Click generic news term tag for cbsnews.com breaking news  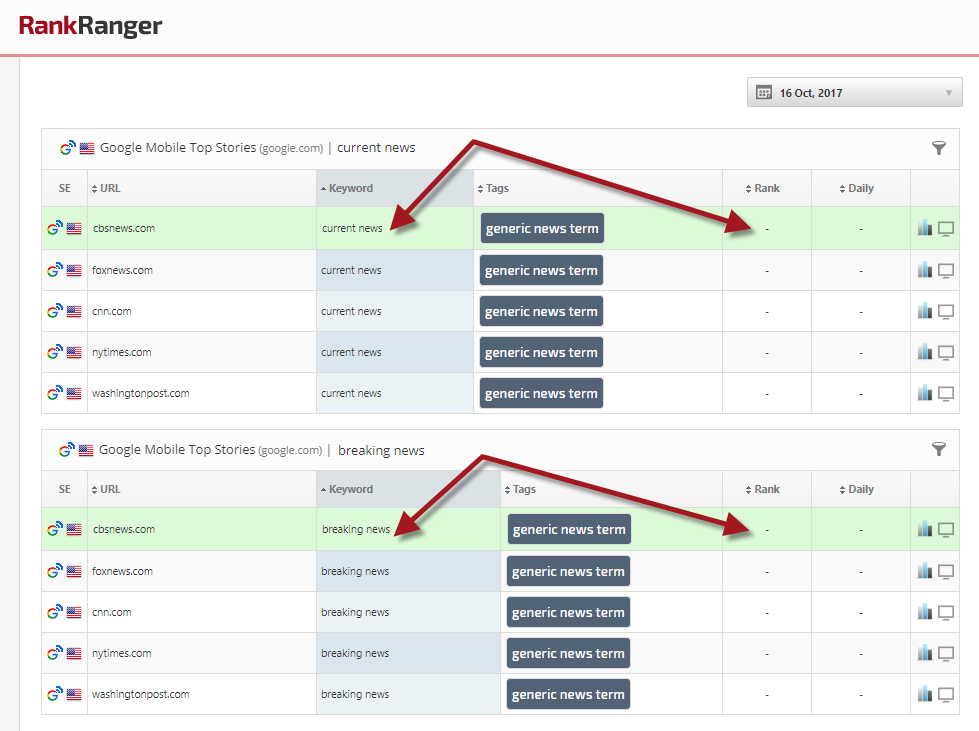click(569, 529)
